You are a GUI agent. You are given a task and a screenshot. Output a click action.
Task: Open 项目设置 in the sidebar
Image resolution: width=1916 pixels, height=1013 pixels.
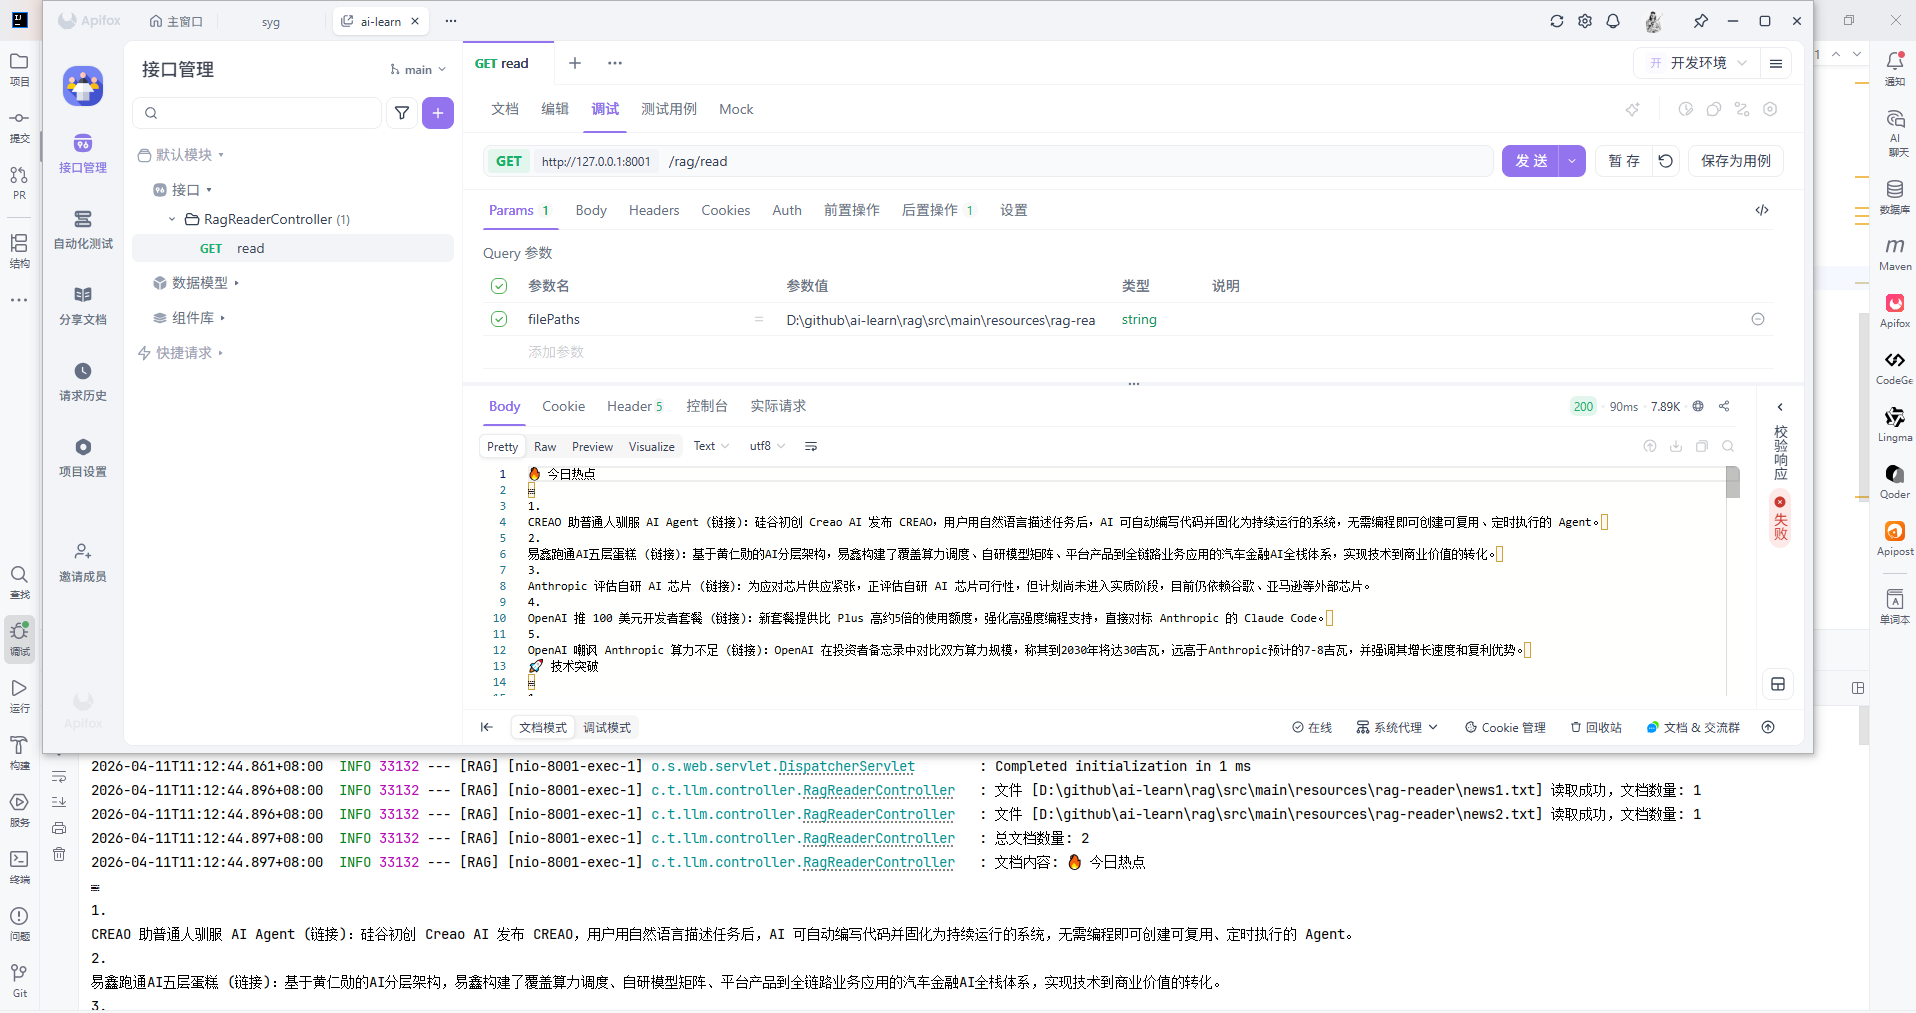[x=83, y=457]
